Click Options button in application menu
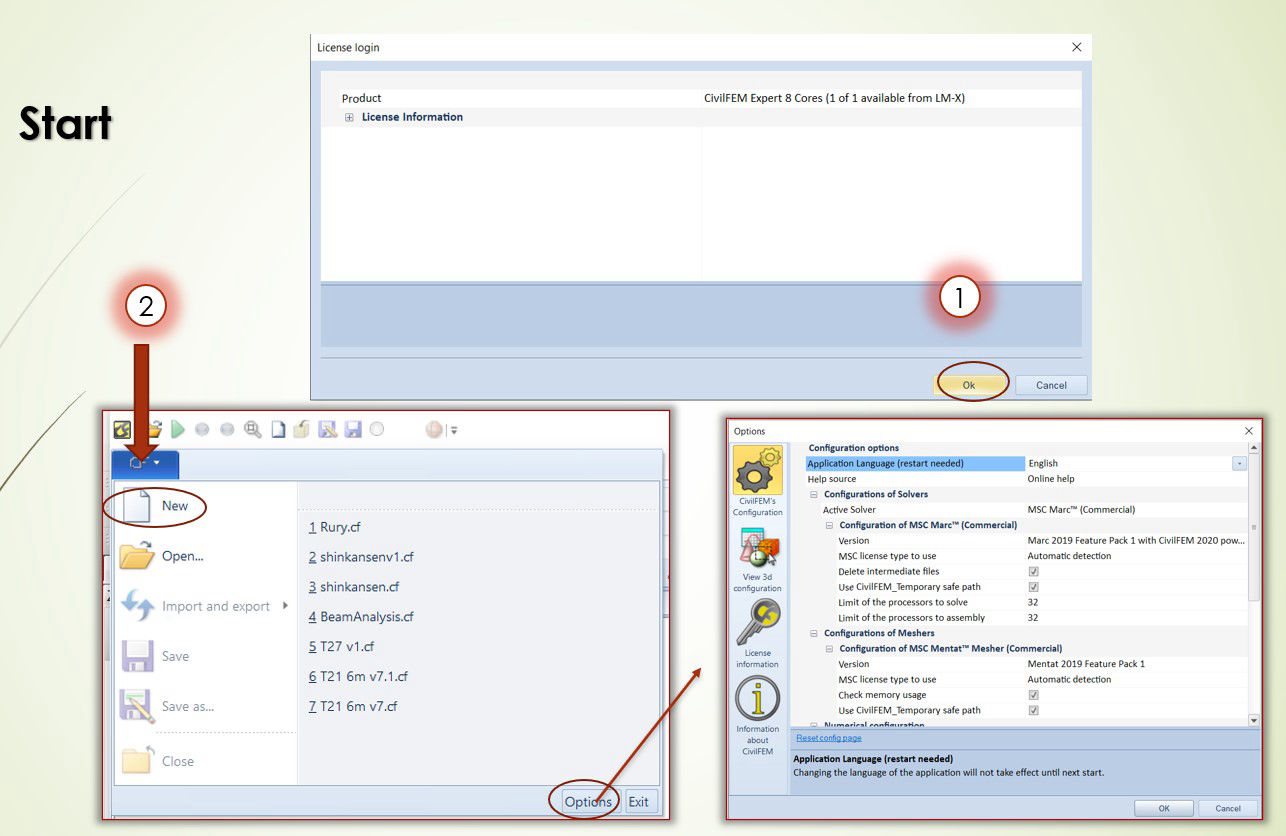The image size is (1286, 836). coord(587,802)
